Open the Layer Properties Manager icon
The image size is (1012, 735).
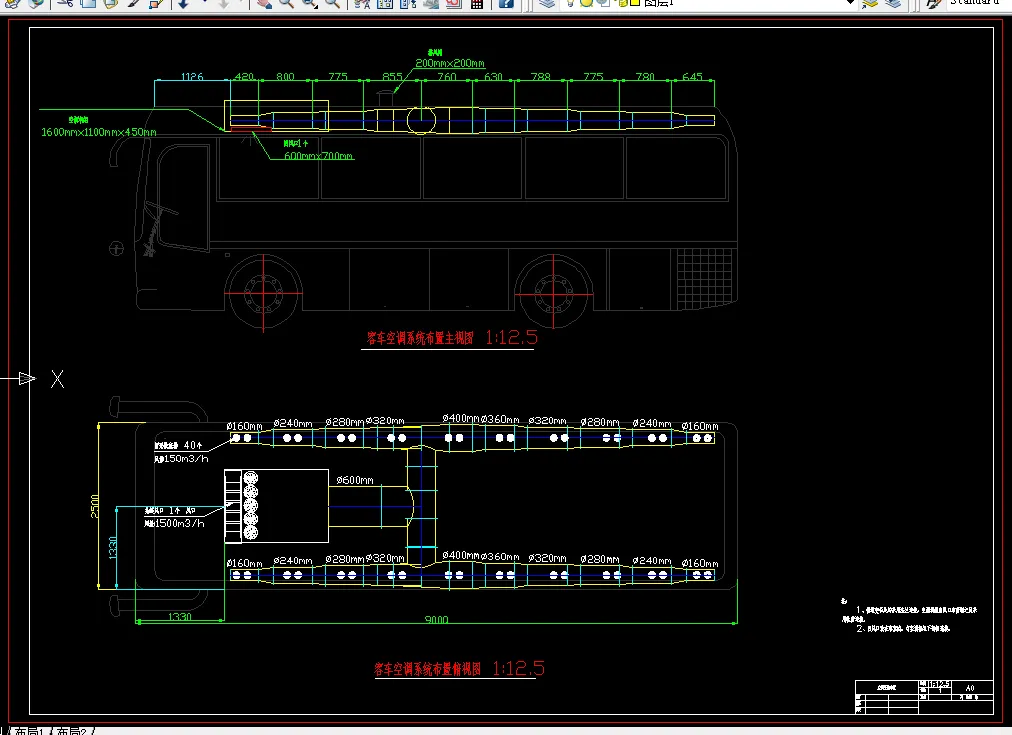(x=547, y=3)
